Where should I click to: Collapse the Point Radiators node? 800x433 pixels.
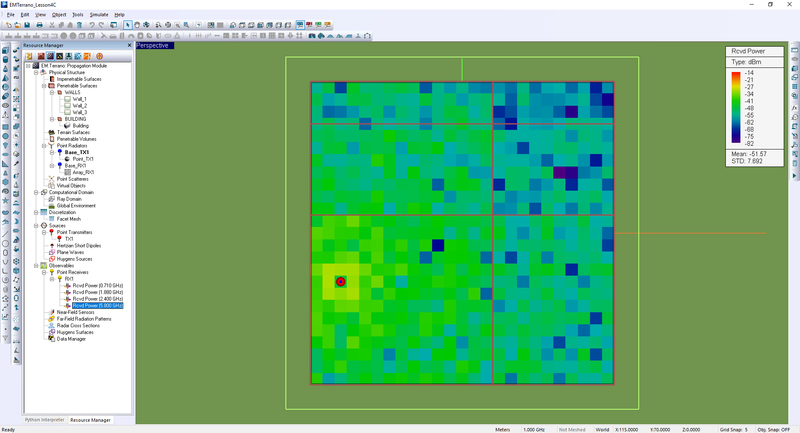44,145
